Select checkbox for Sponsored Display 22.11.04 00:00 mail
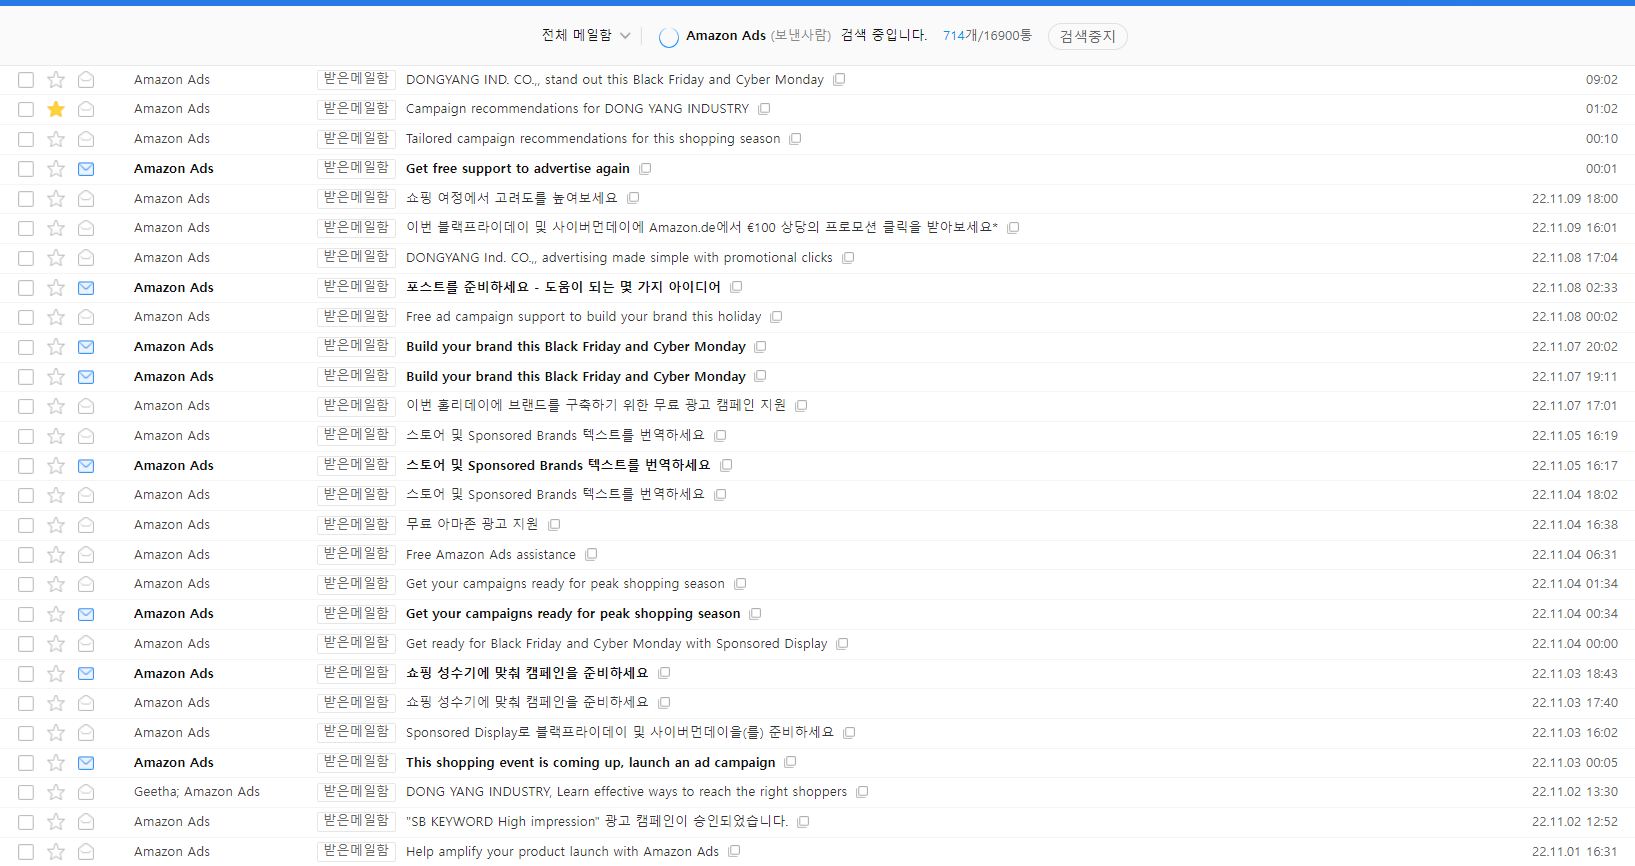This screenshot has width=1635, height=866. pyautogui.click(x=26, y=644)
